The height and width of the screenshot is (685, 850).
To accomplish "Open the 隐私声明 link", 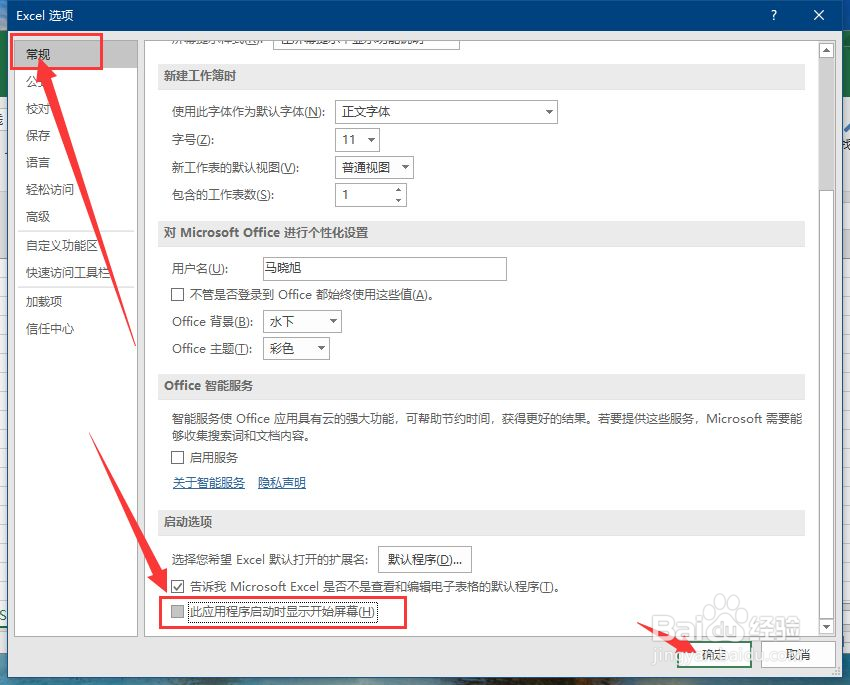I will point(282,482).
